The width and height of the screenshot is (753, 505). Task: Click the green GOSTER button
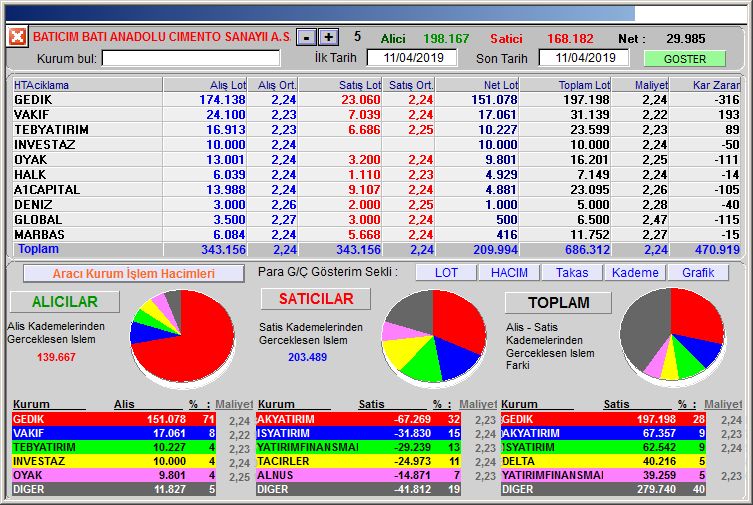tap(684, 59)
